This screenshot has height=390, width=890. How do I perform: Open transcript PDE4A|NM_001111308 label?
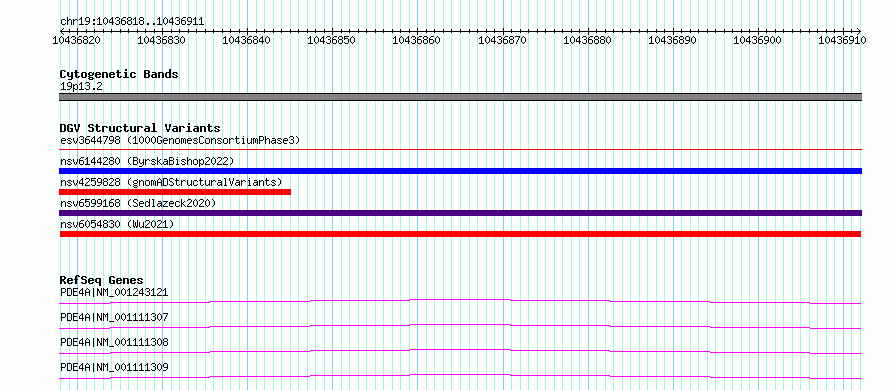click(114, 342)
